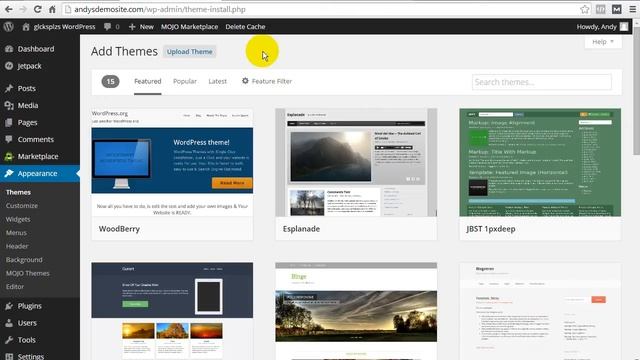Click the browser forward arrow

[x=23, y=9]
